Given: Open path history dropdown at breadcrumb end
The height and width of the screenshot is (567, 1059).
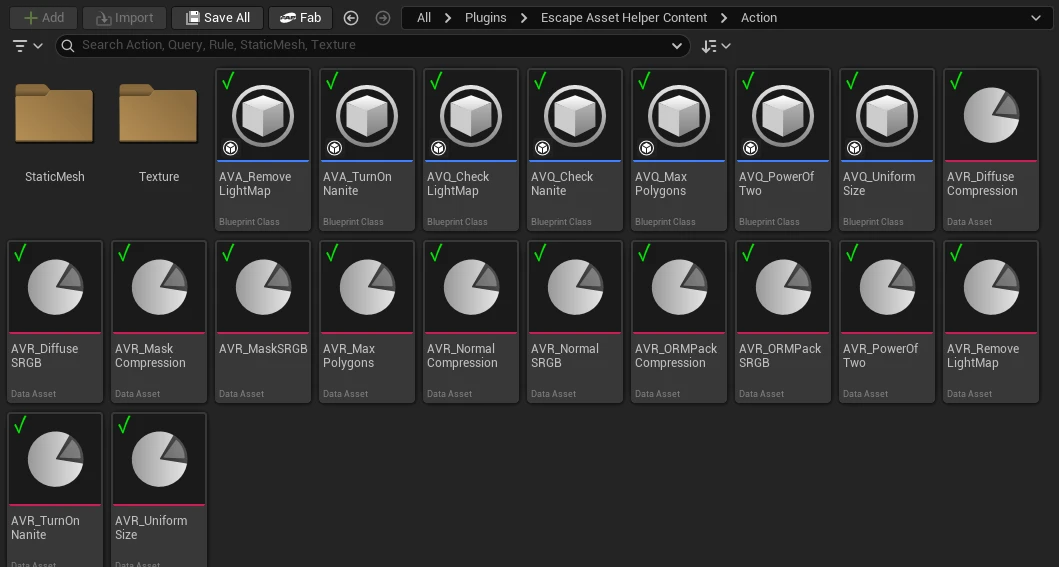Looking at the screenshot, I should (x=1036, y=18).
